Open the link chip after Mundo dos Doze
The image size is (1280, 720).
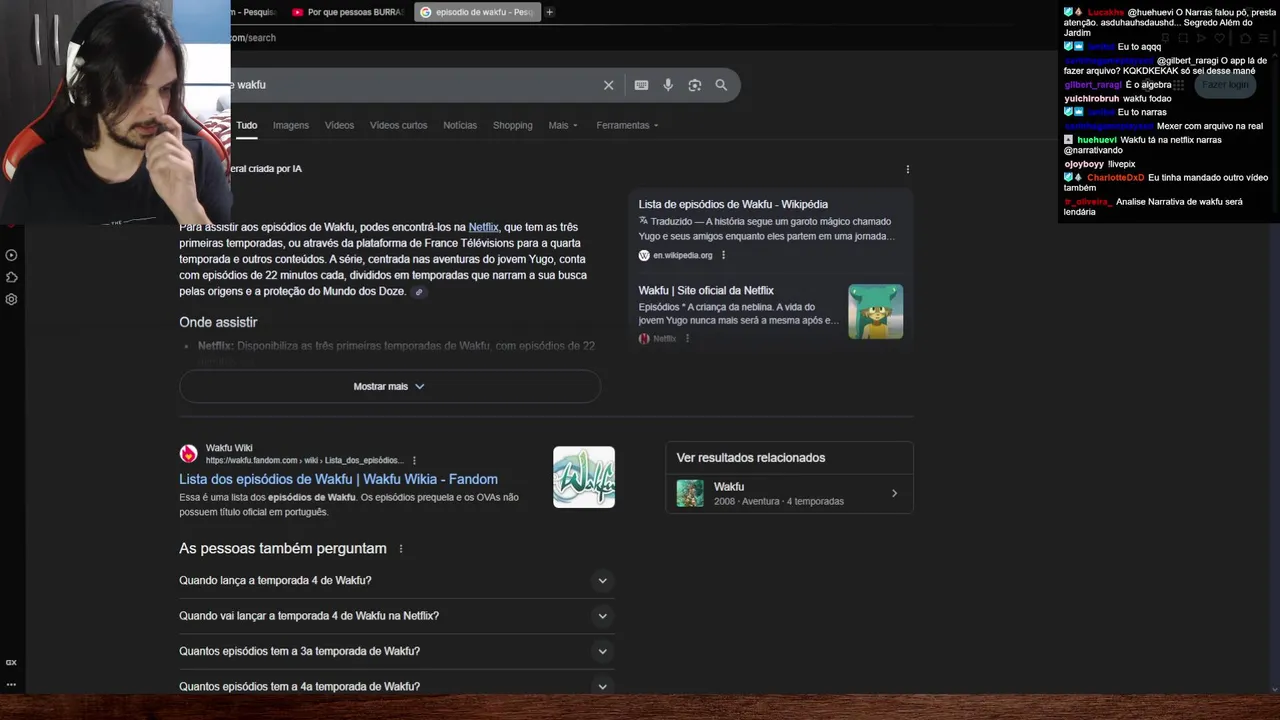tap(419, 292)
